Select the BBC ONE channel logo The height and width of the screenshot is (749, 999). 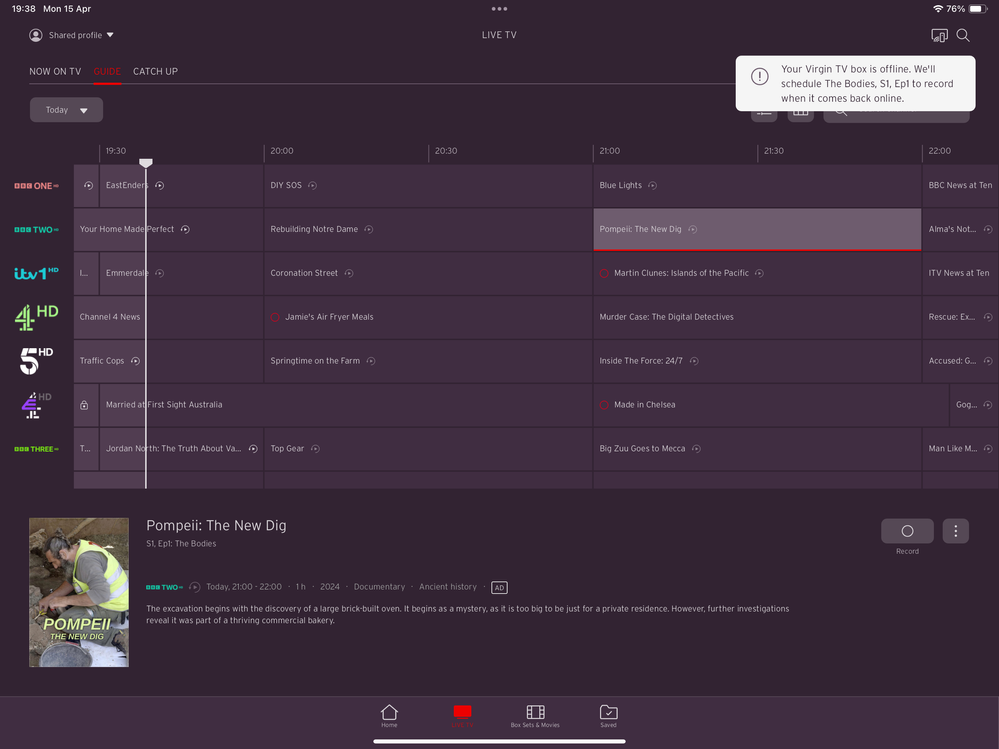[36, 186]
